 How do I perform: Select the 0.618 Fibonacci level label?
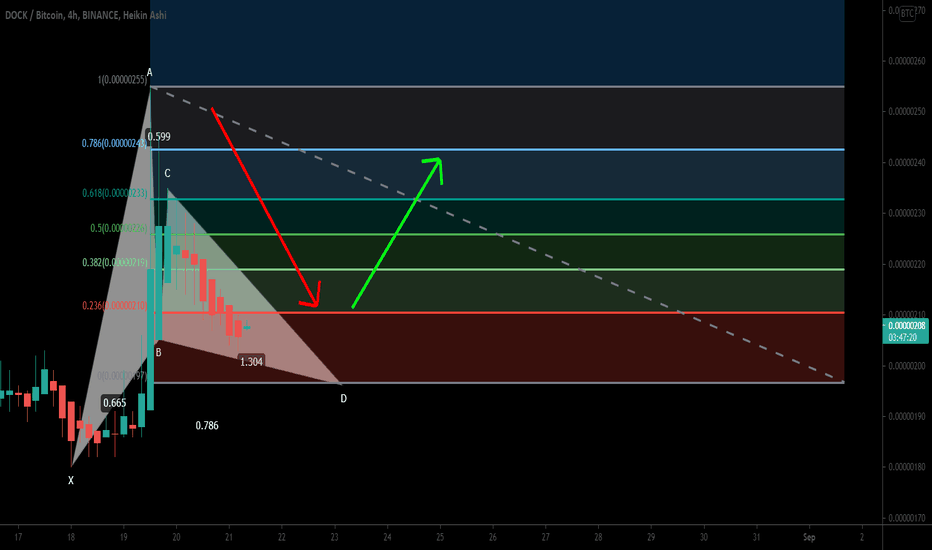tap(115, 193)
